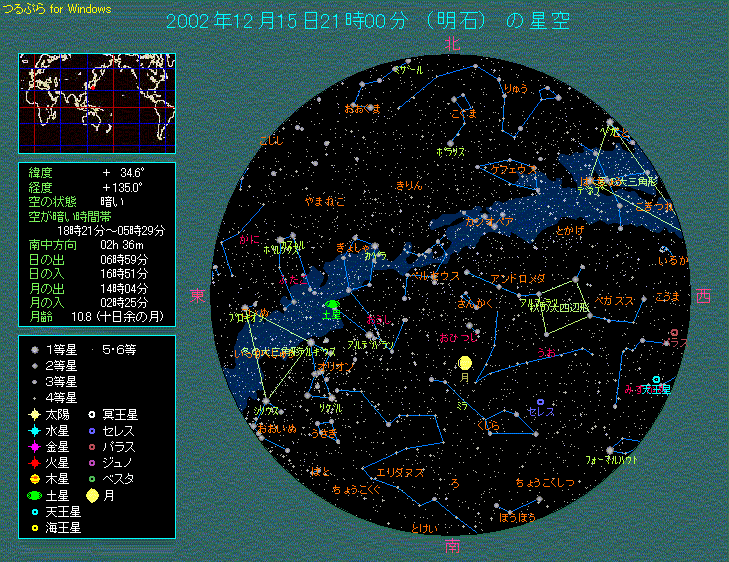
Task: Click the sunrise time '06時59分'
Action: 124,259
